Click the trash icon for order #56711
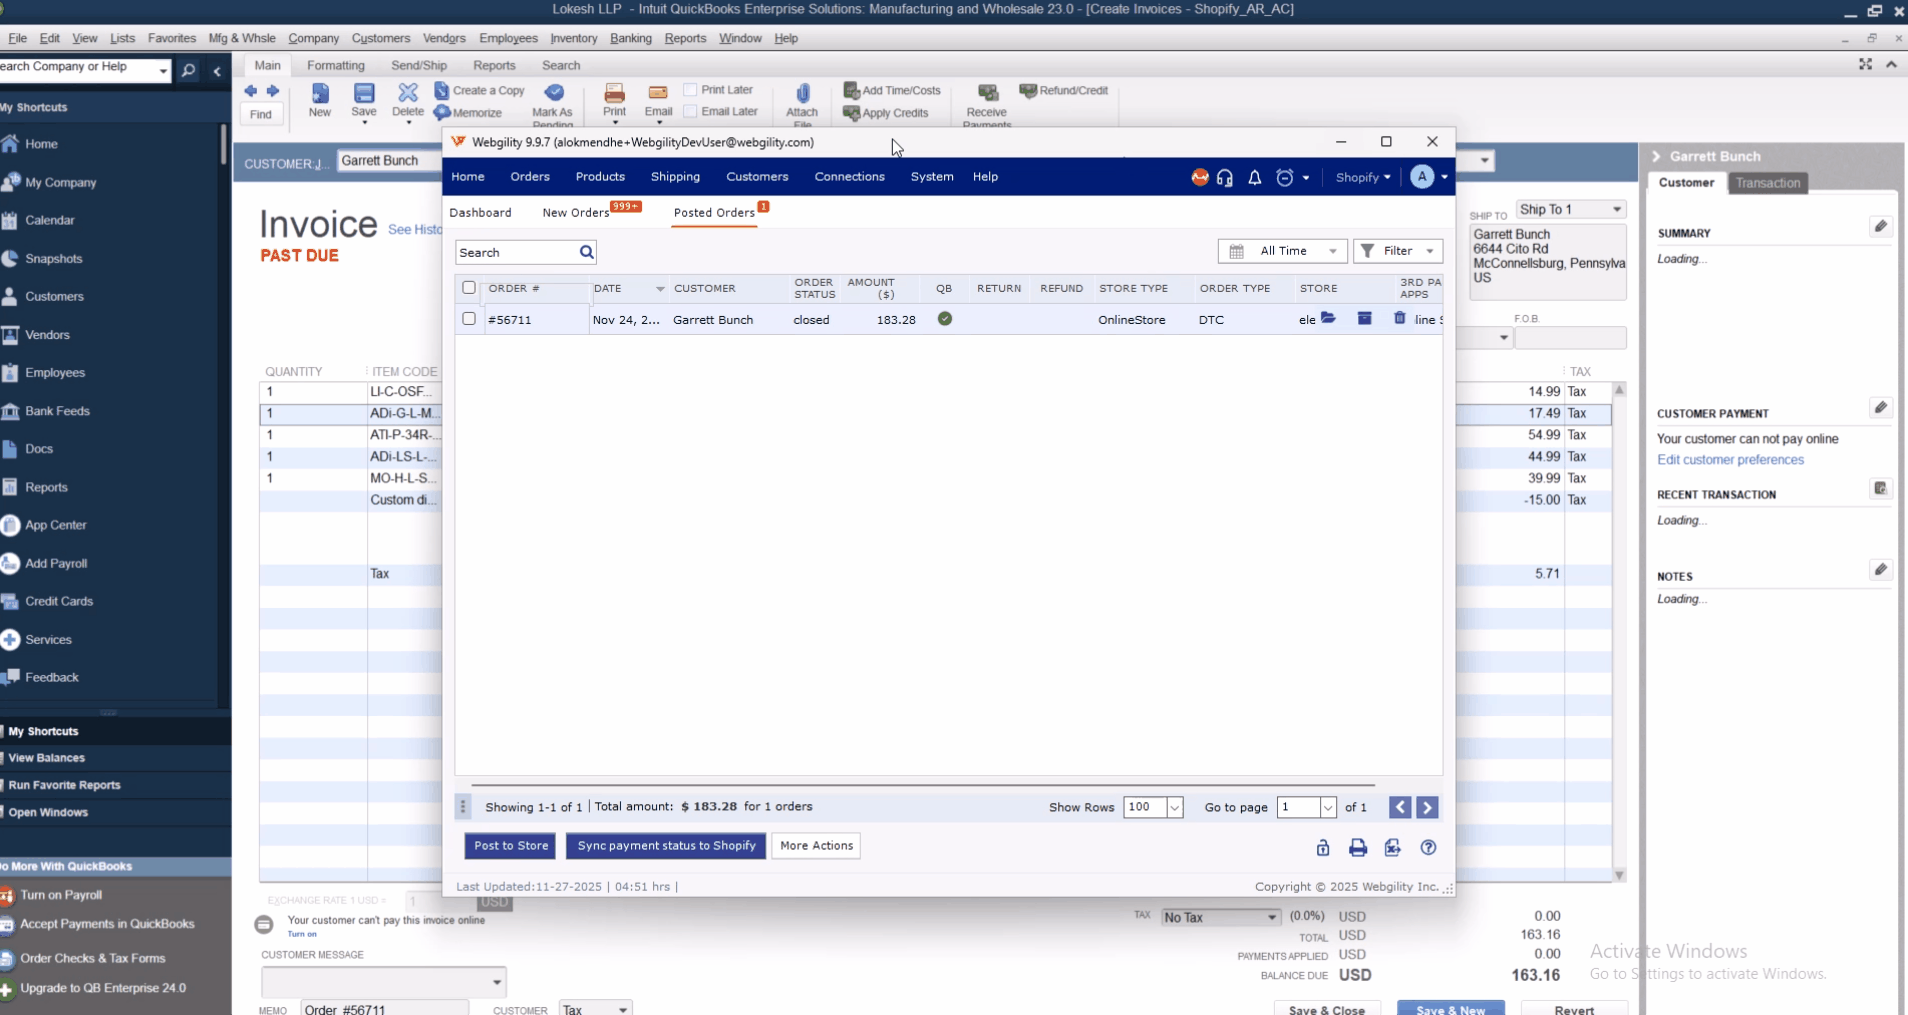This screenshot has width=1908, height=1015. point(1399,319)
